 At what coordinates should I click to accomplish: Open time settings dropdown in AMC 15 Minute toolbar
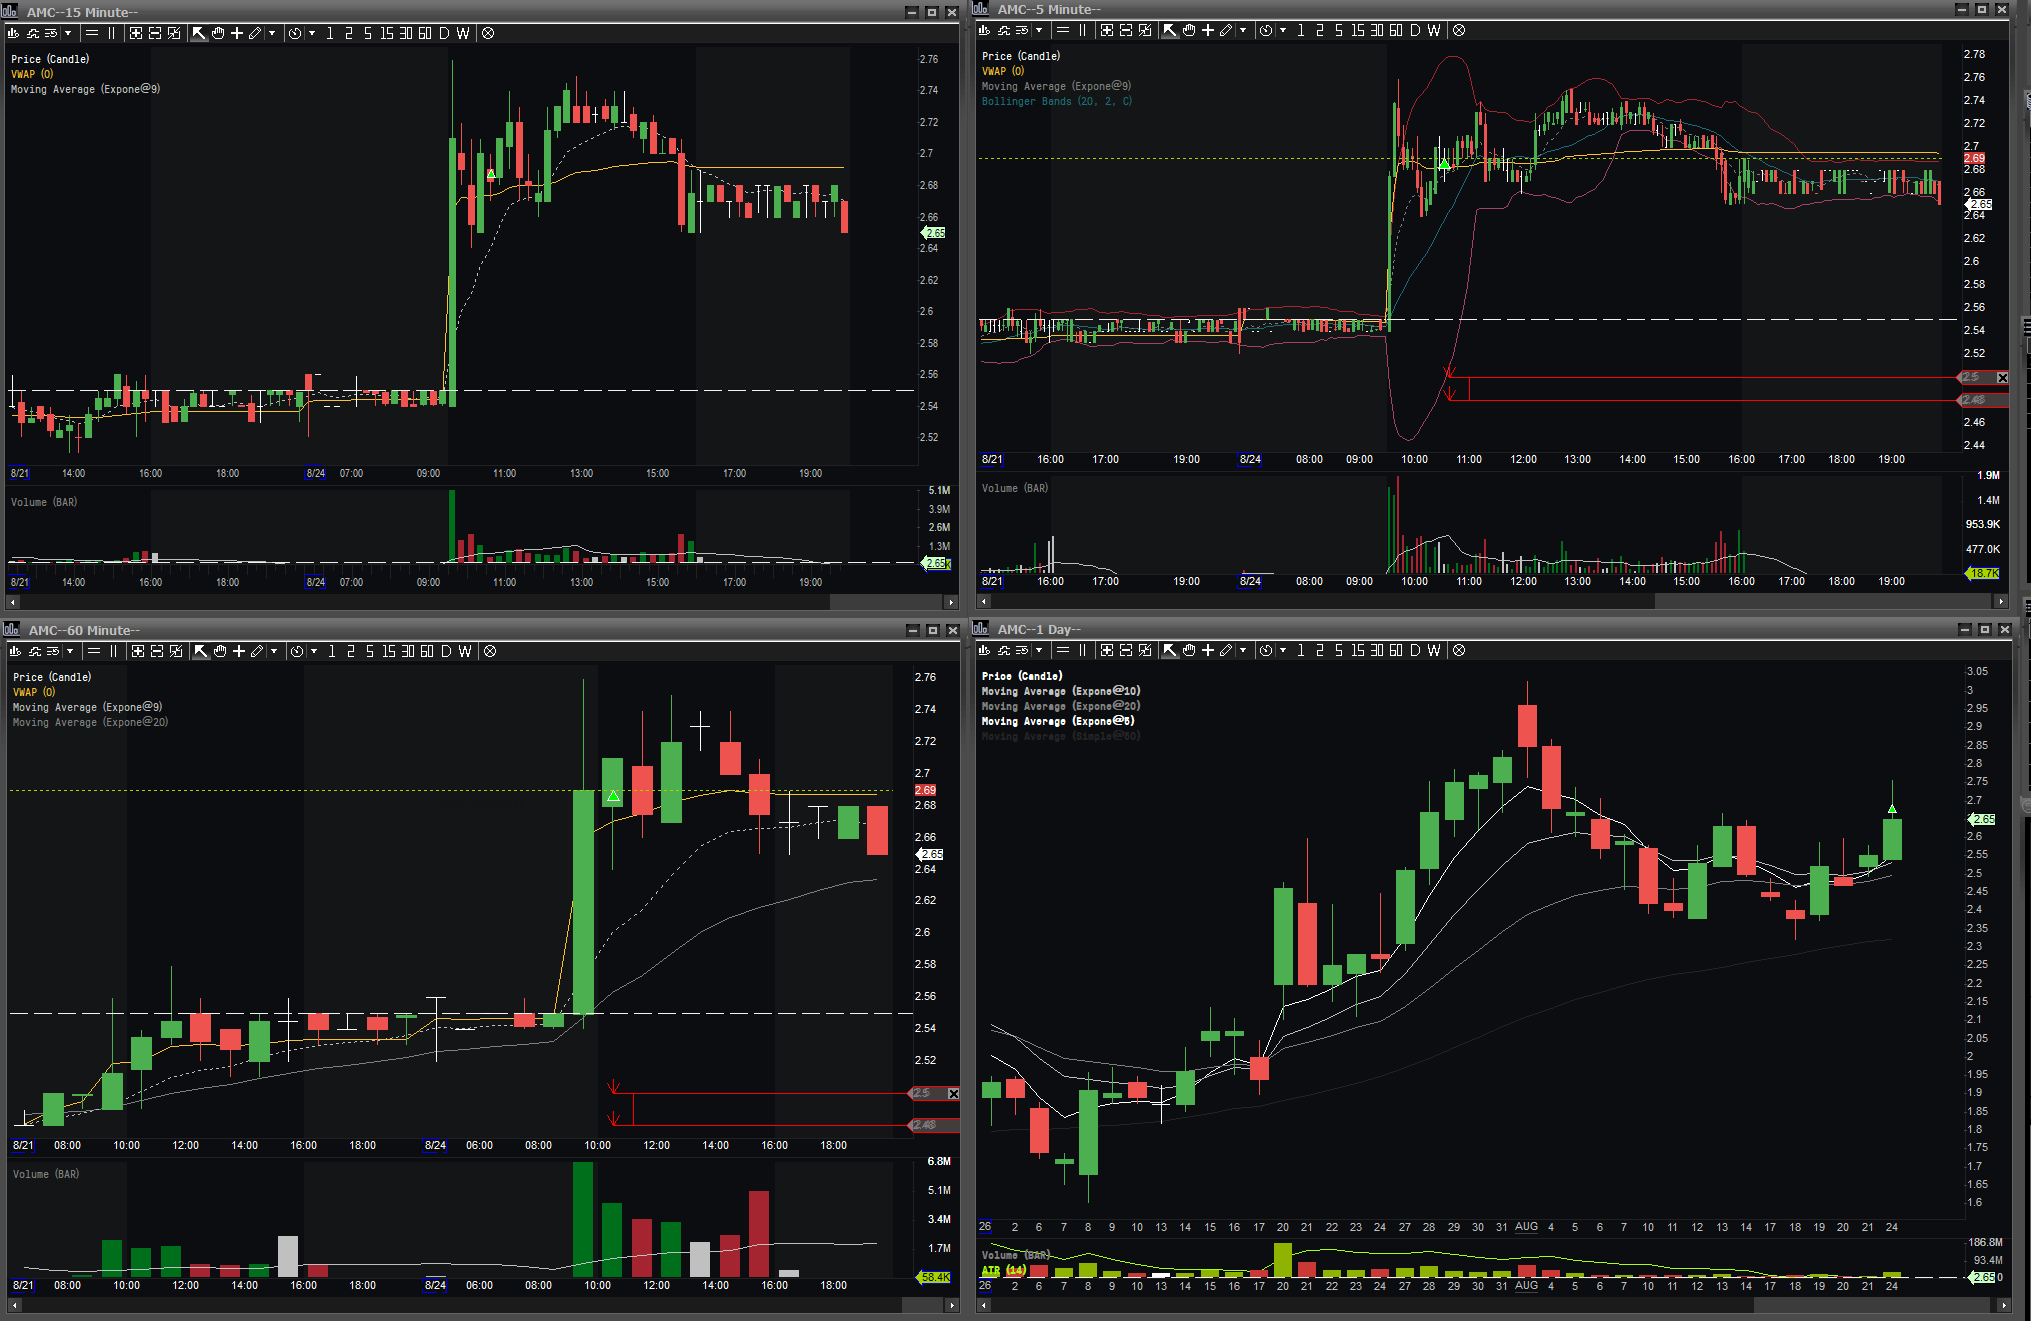[312, 33]
